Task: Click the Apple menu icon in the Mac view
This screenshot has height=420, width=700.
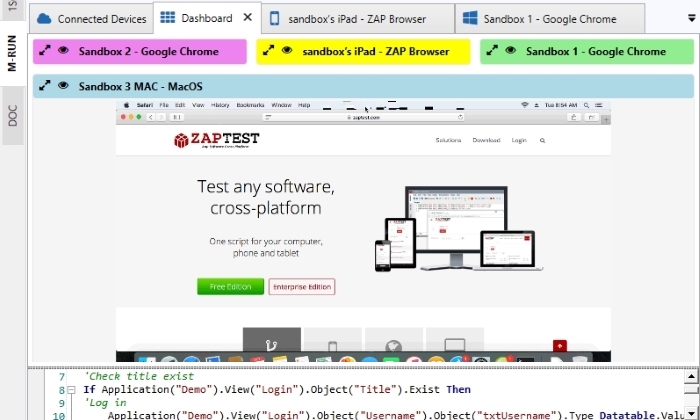Action: pyautogui.click(x=126, y=105)
